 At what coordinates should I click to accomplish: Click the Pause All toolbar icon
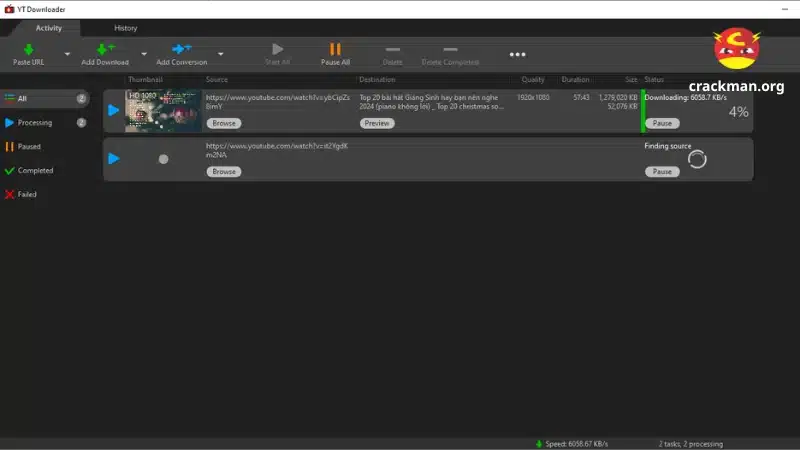point(335,49)
